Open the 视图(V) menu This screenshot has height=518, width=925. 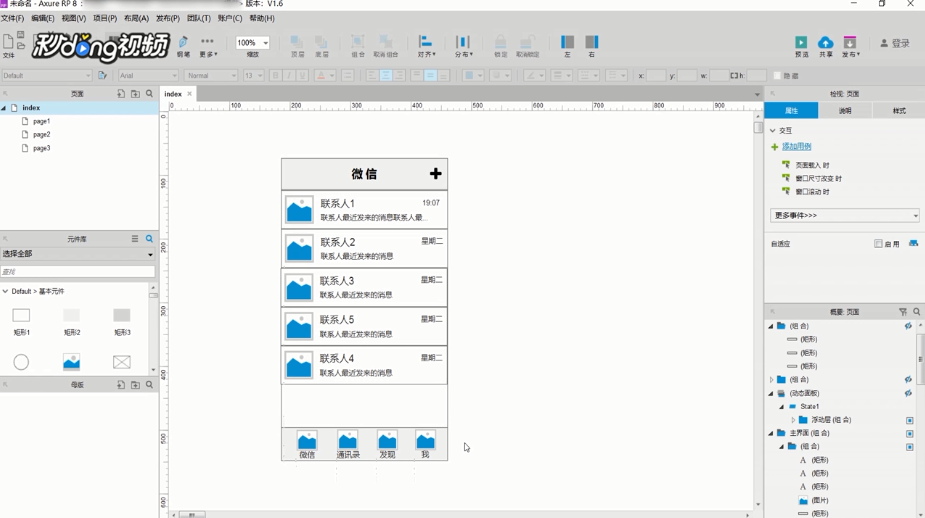pos(74,18)
